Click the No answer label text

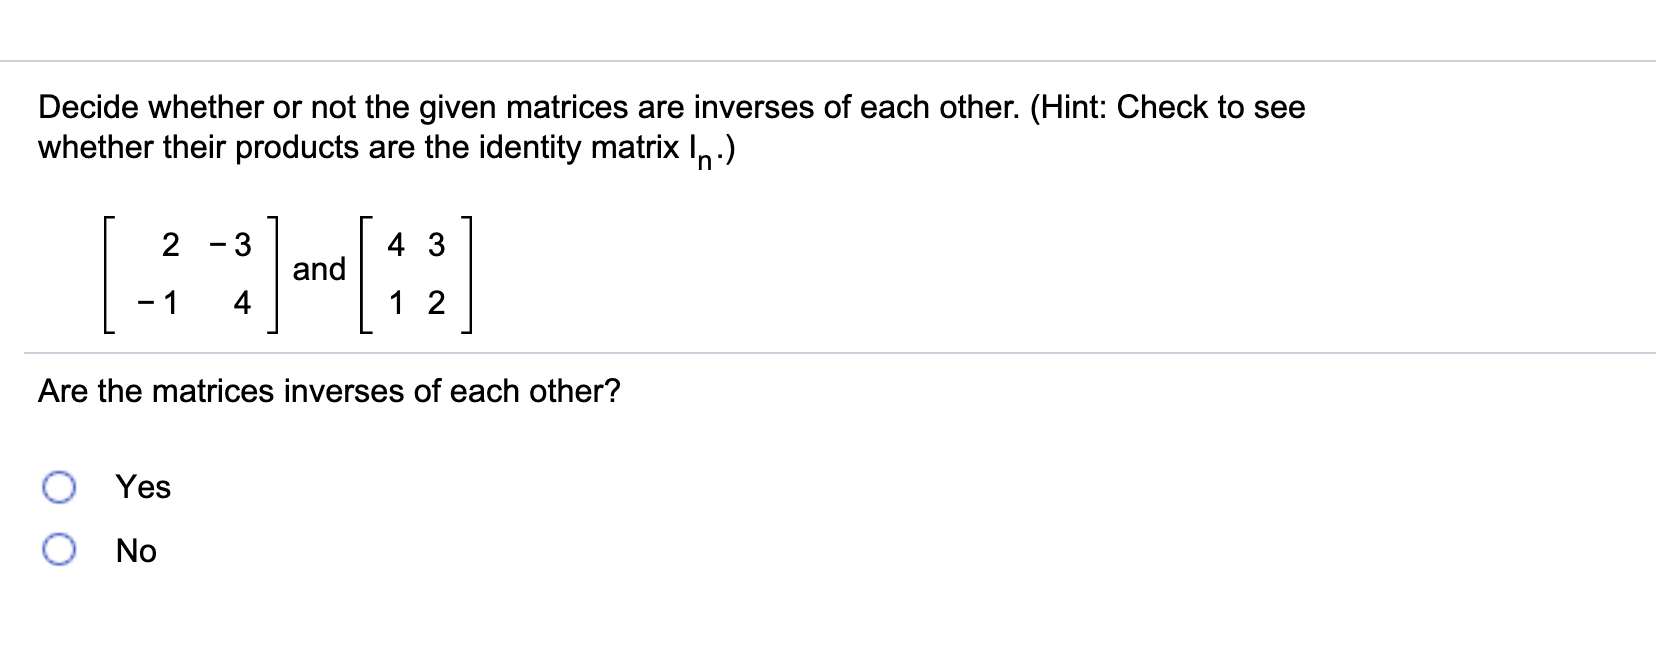pos(135,550)
